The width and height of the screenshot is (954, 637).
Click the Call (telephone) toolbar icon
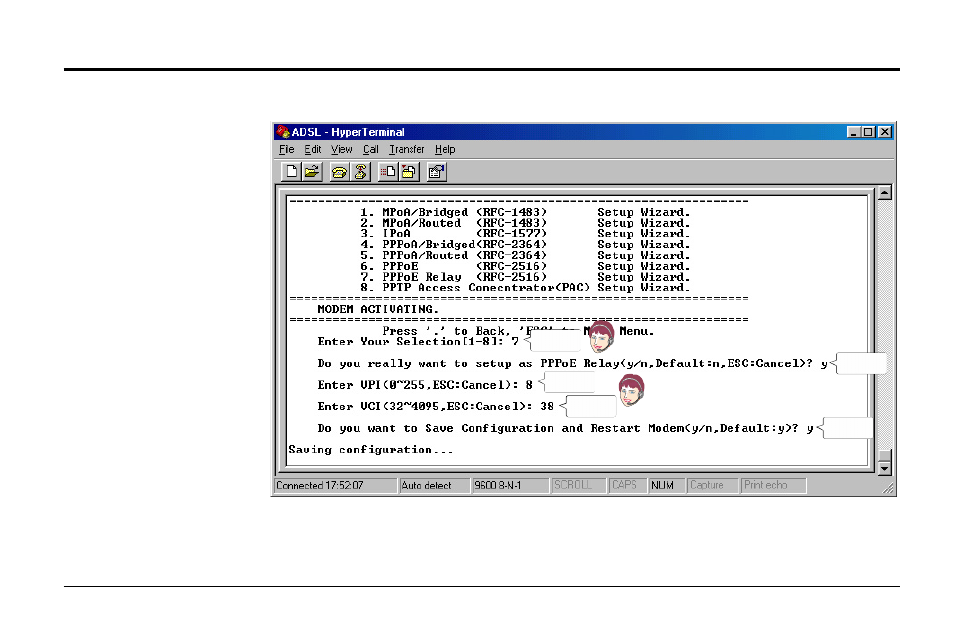point(339,172)
